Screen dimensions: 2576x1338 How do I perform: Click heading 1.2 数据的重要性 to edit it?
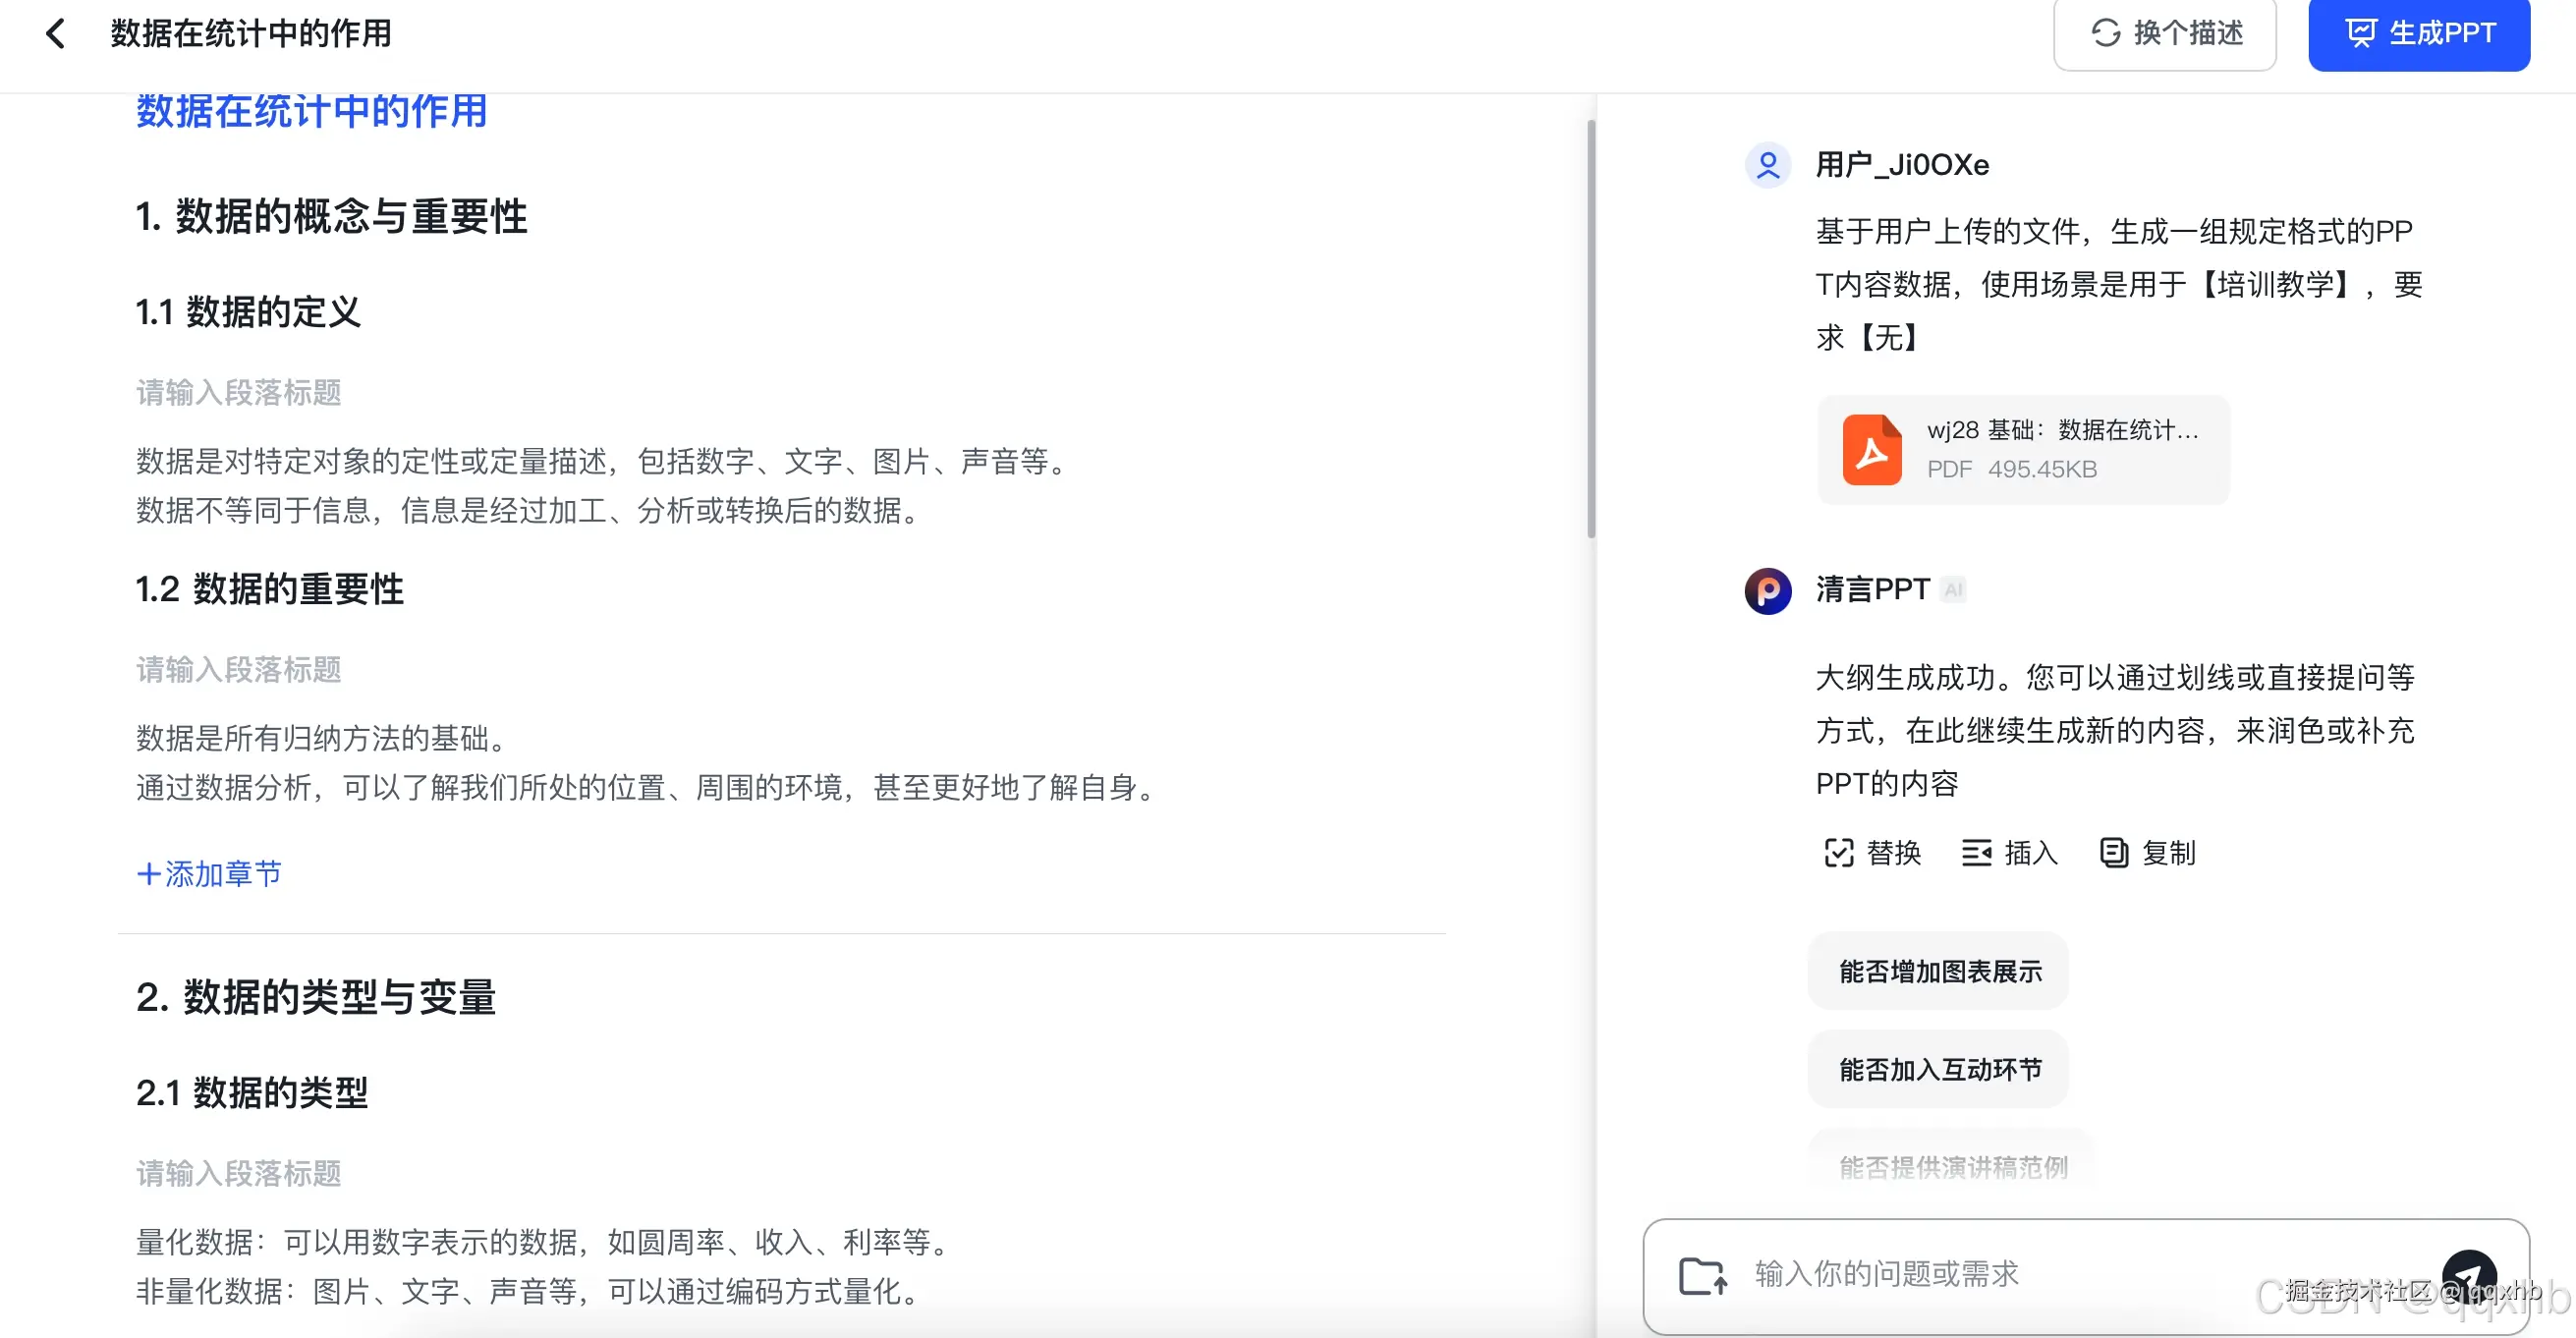coord(269,590)
